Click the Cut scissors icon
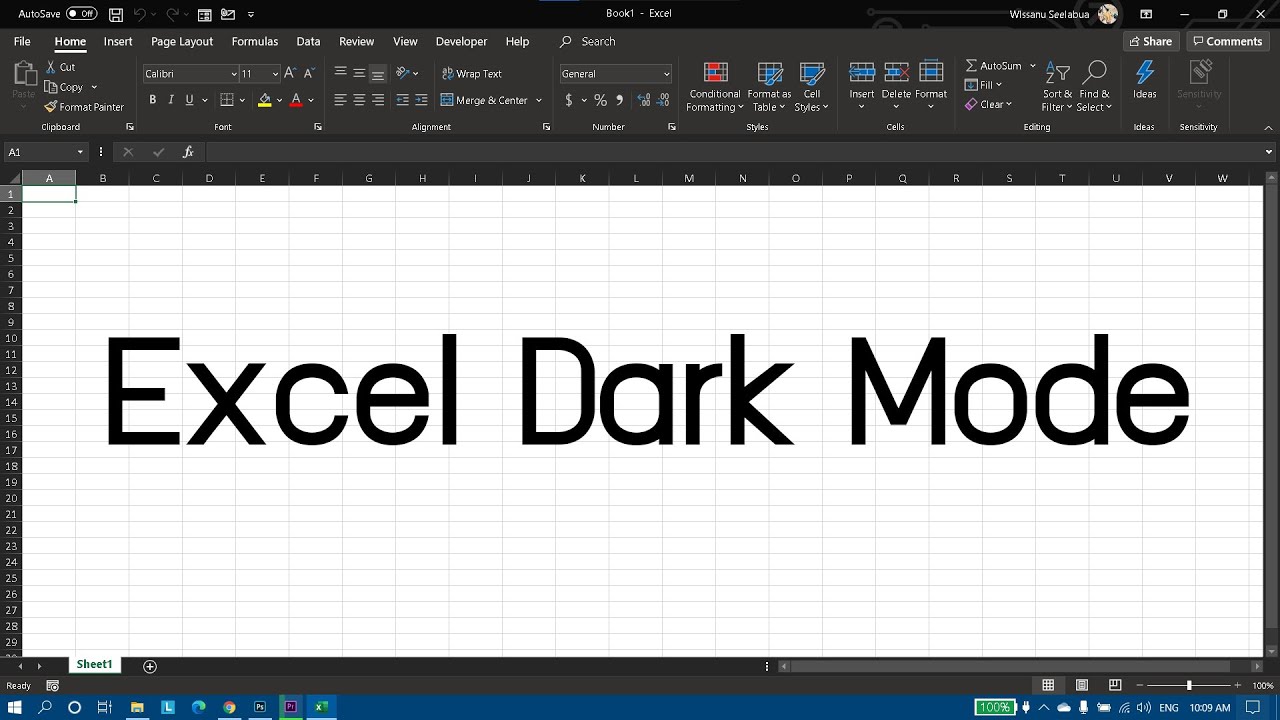The image size is (1280, 720). (51, 67)
